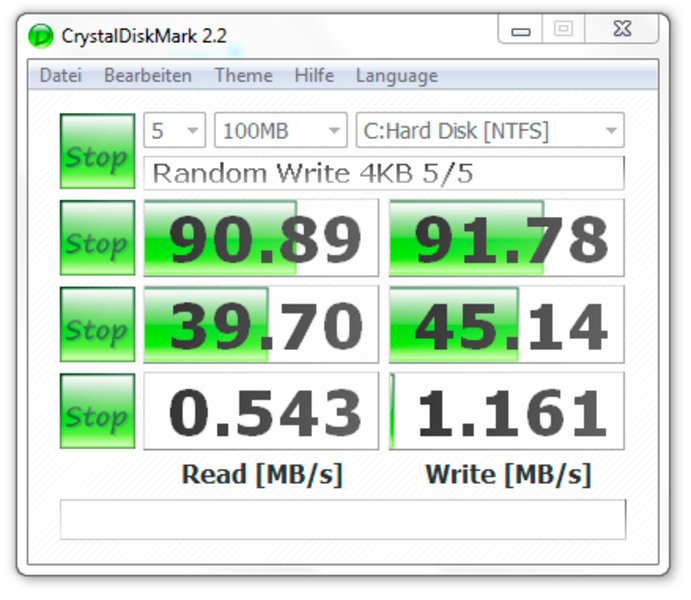This screenshot has width=691, height=600.
Task: Open the Bearbeiten menu
Action: tap(148, 75)
